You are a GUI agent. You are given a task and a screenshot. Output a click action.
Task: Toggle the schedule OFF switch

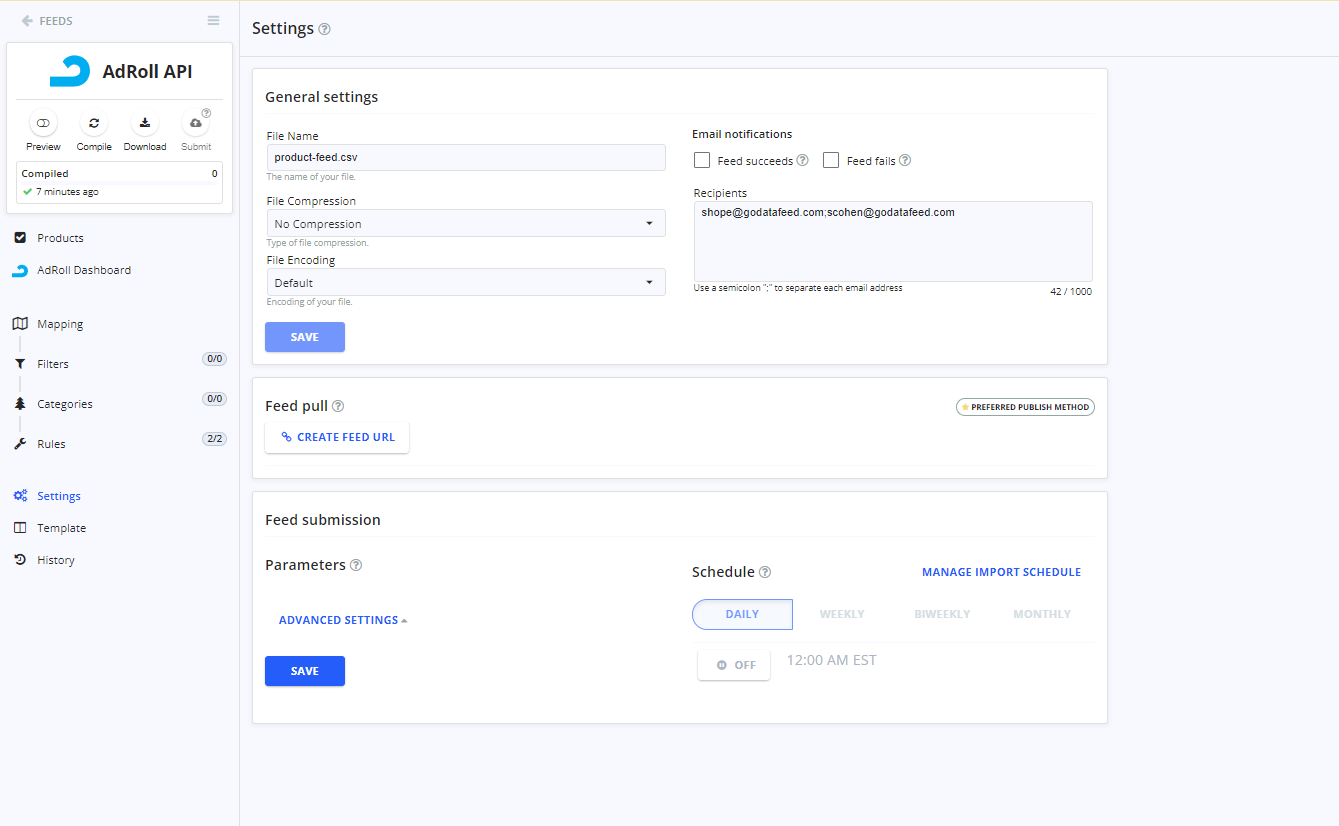[734, 665]
